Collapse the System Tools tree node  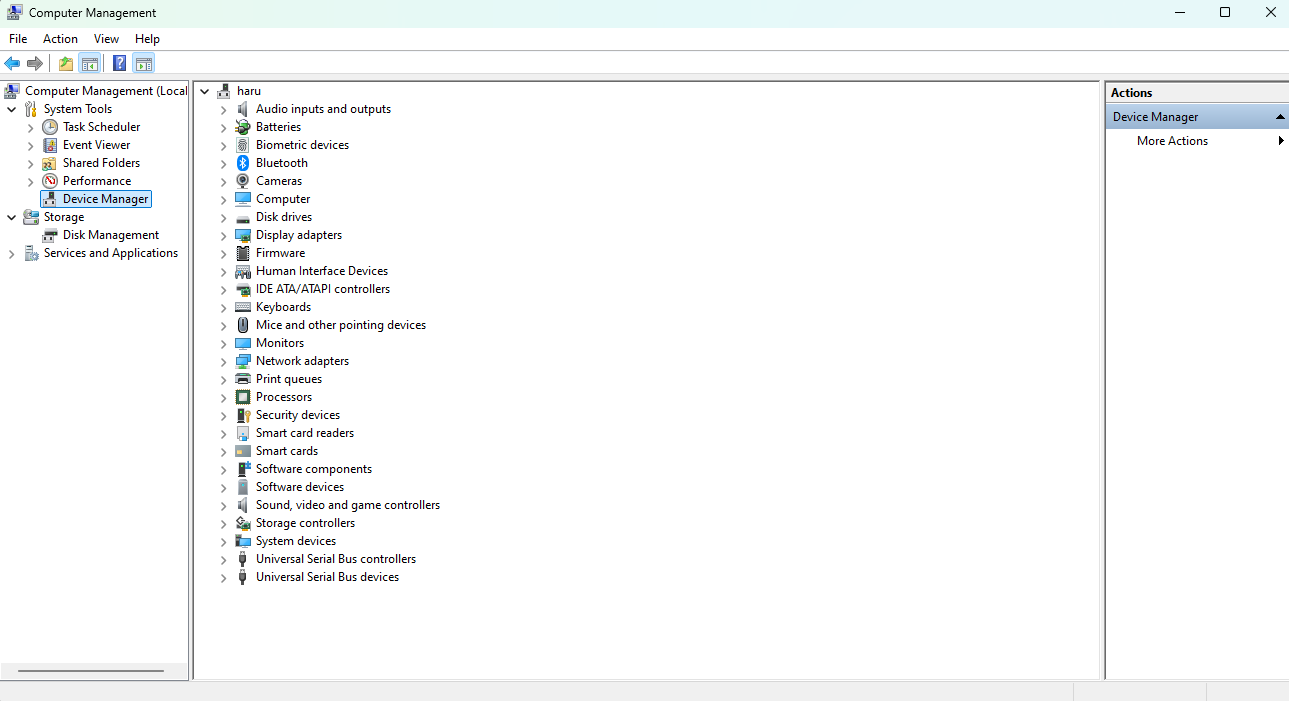click(12, 109)
